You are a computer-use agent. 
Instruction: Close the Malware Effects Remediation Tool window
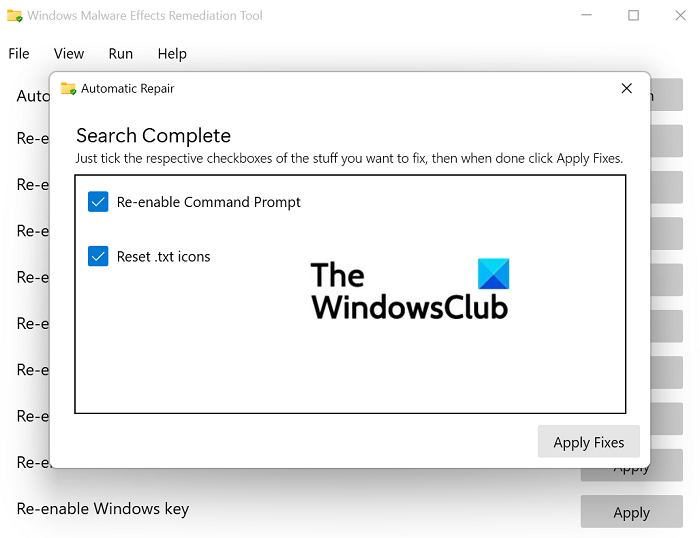pyautogui.click(x=680, y=15)
